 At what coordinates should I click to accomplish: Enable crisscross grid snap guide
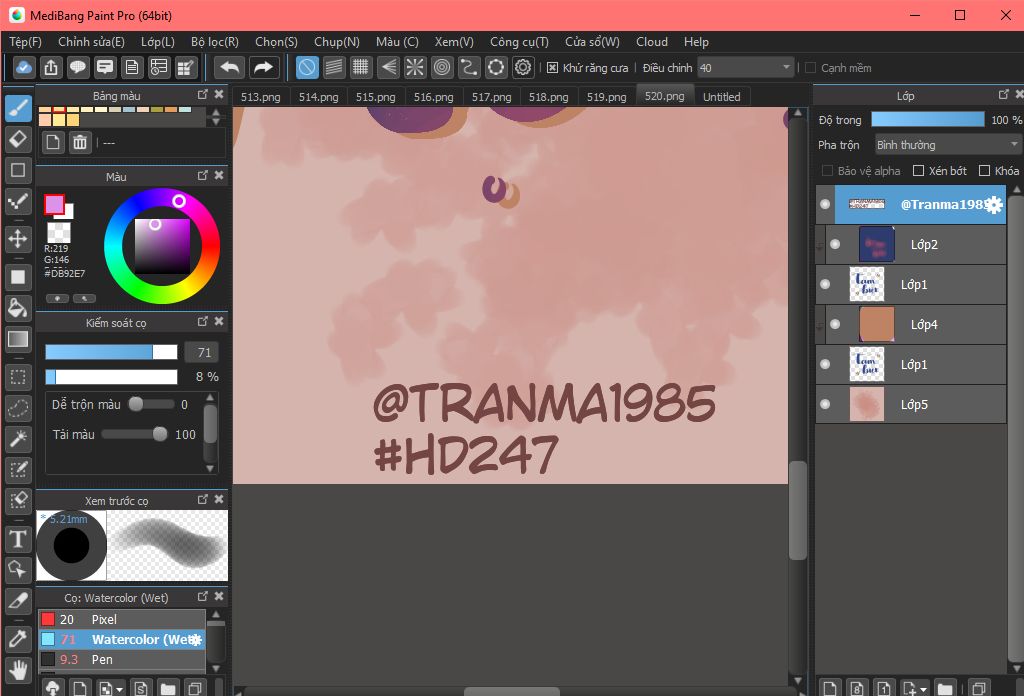[360, 67]
